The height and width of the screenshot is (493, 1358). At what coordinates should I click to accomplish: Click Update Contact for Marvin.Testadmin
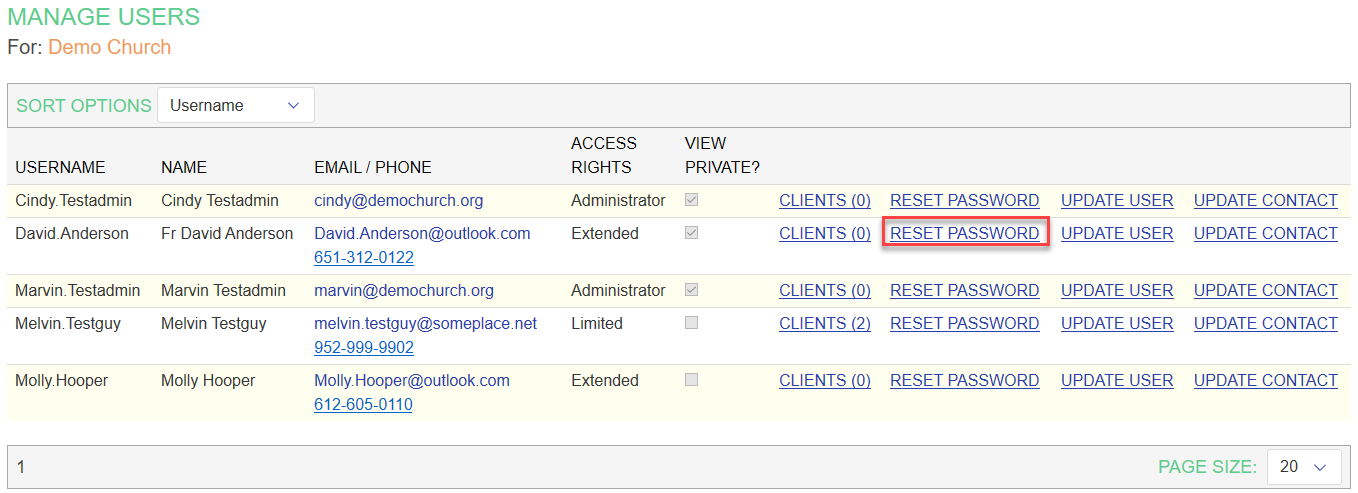point(1265,290)
